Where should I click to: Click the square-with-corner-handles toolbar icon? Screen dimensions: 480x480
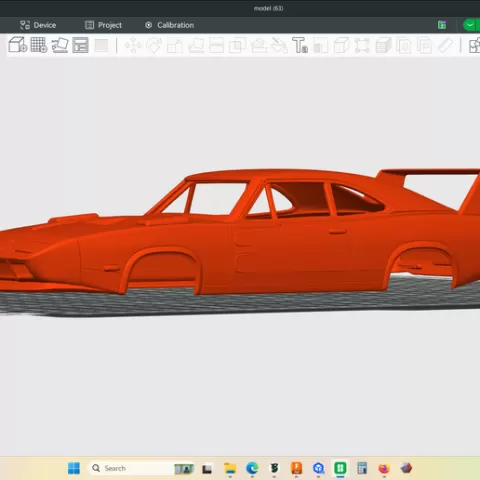[362, 45]
